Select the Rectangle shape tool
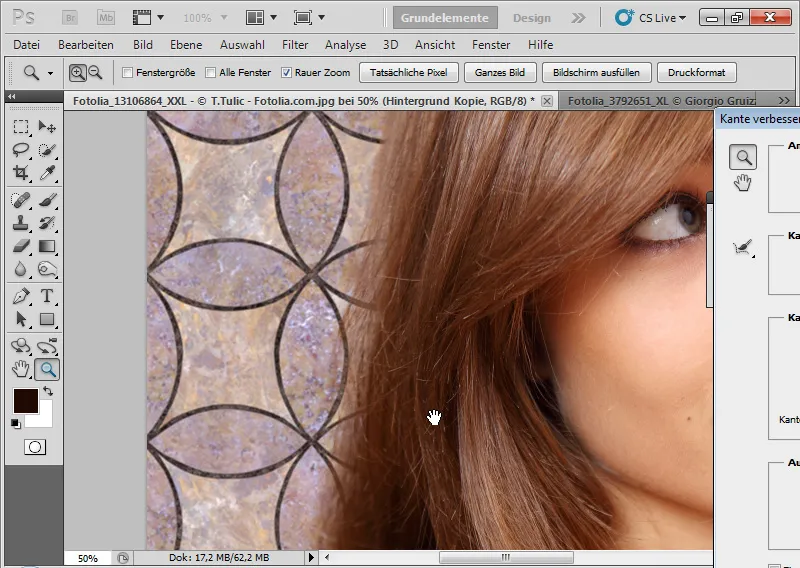Viewport: 800px width, 568px height. [47, 319]
